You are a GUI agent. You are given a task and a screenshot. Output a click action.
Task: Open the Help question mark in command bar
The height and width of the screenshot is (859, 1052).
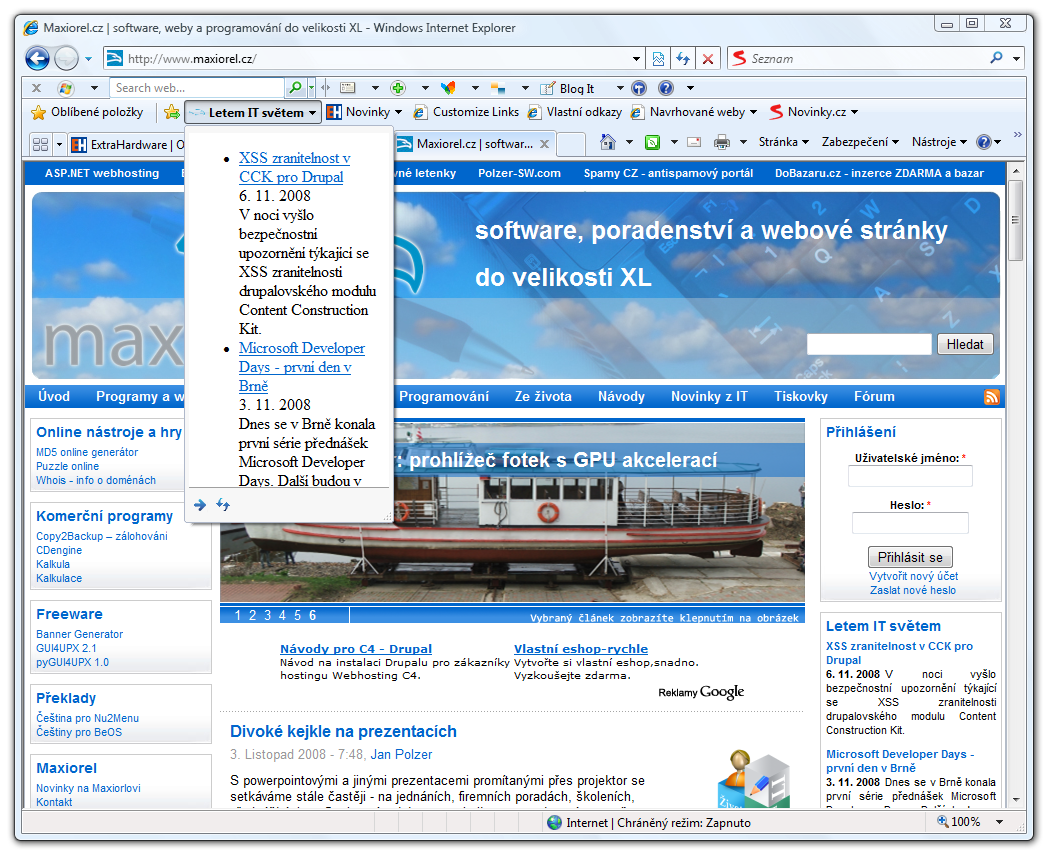(984, 142)
